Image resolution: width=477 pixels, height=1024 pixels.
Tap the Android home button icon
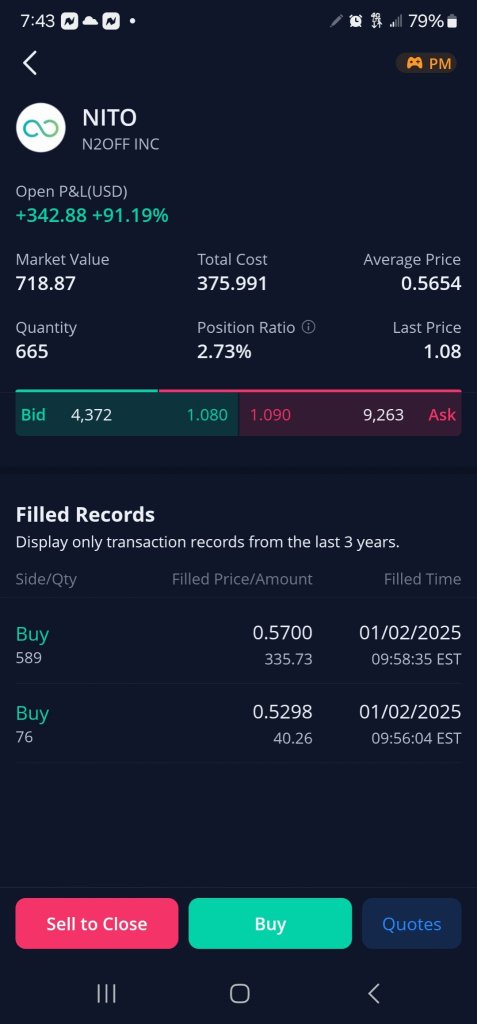point(239,993)
